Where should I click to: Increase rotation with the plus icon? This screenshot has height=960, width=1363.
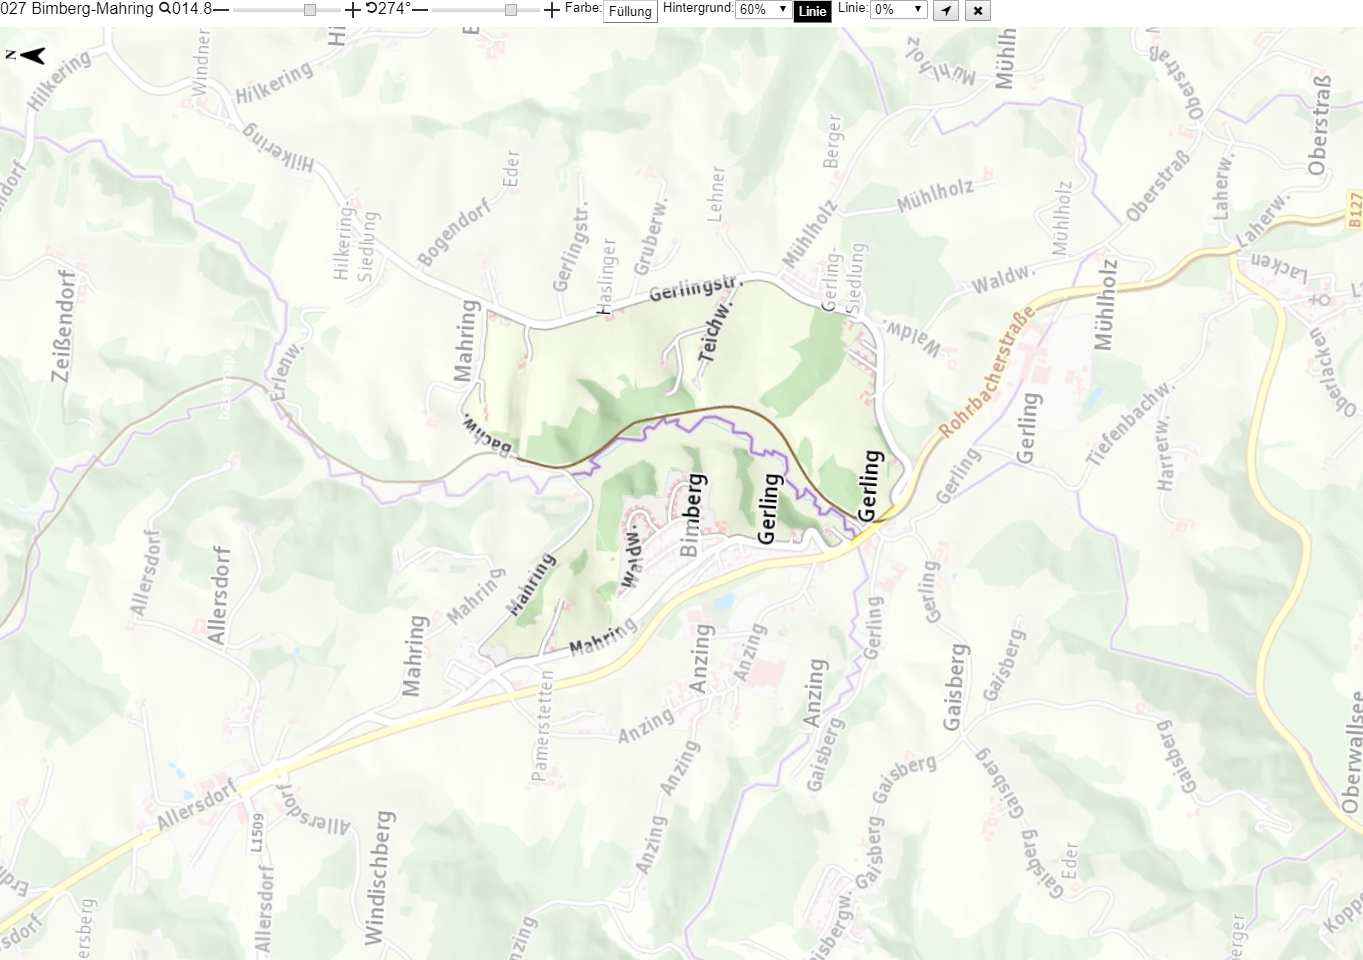pyautogui.click(x=552, y=10)
